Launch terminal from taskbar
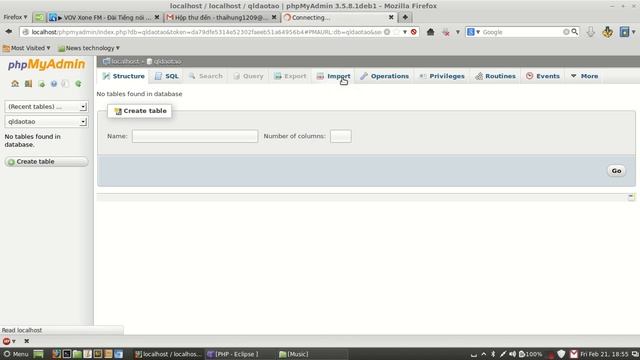This screenshot has width=640, height=360. click(67, 354)
